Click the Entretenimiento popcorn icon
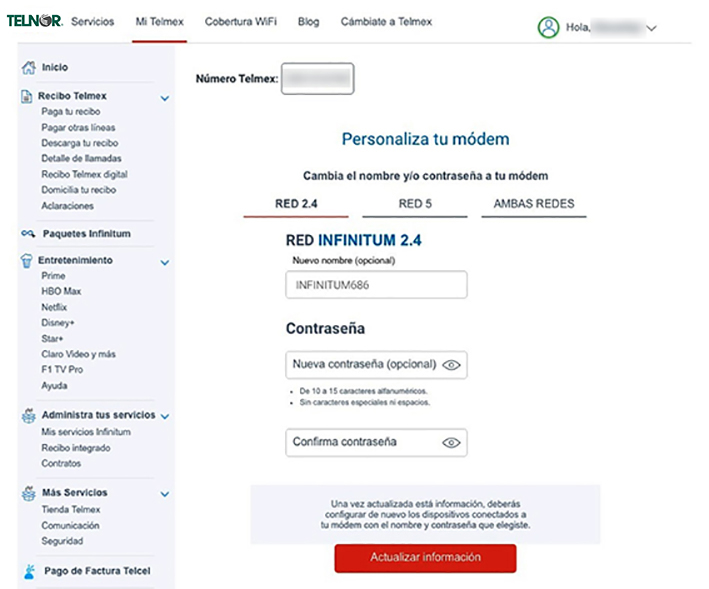Image resolution: width=709 pixels, height=589 pixels. point(28,260)
